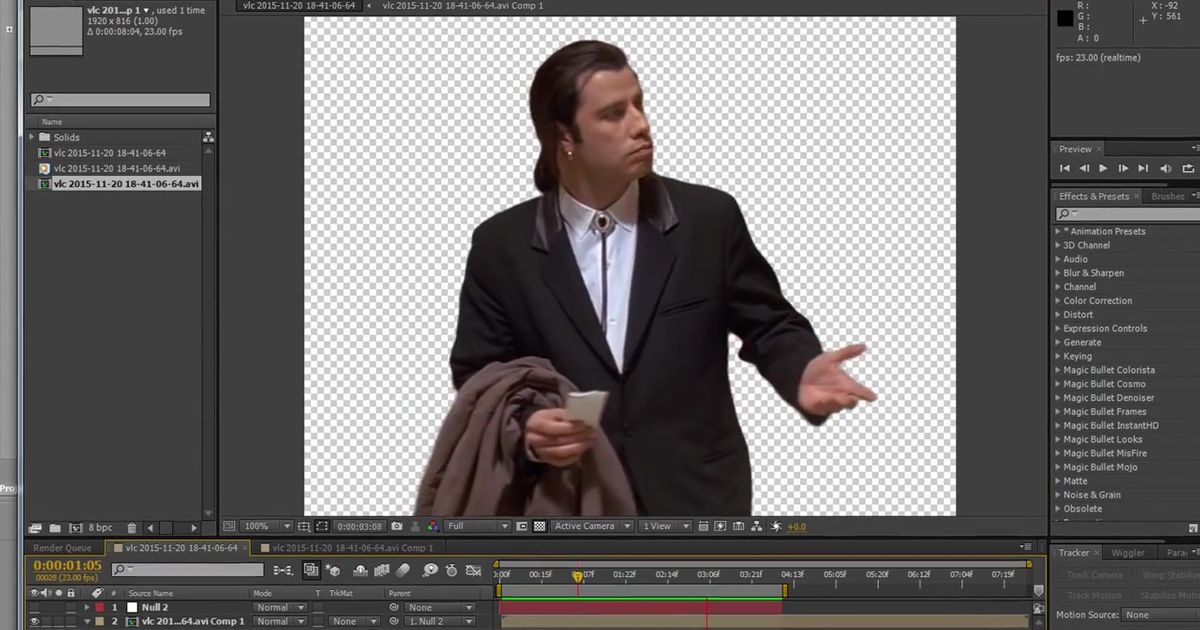Toggle transparency grid in composition viewer
This screenshot has width=1200, height=630.
(538, 526)
